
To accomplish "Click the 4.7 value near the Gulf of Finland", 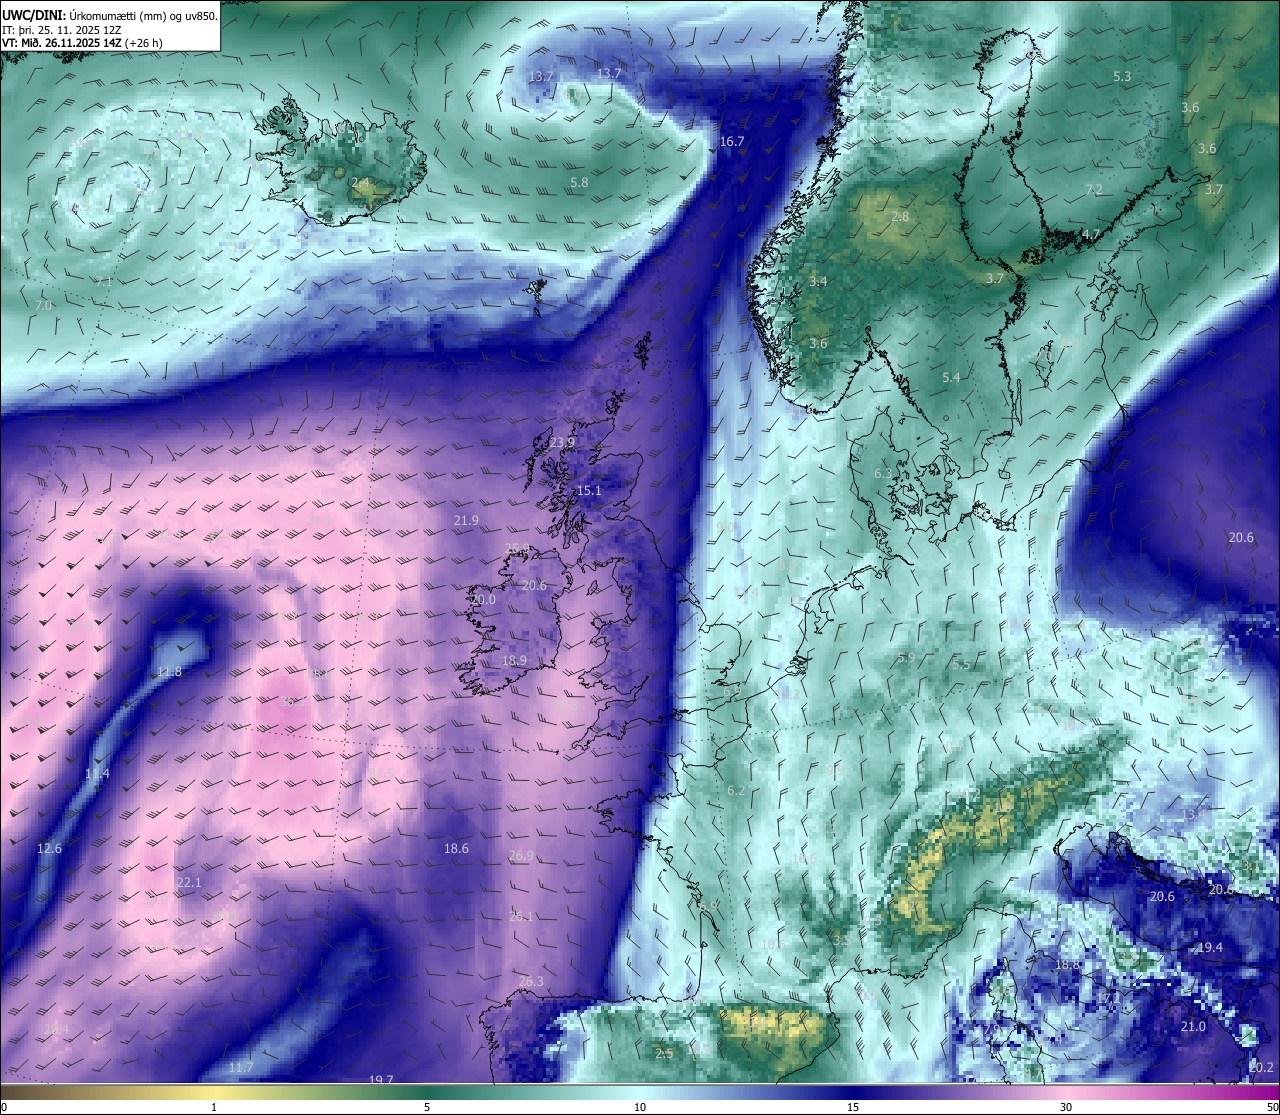I will click(x=1091, y=235).
